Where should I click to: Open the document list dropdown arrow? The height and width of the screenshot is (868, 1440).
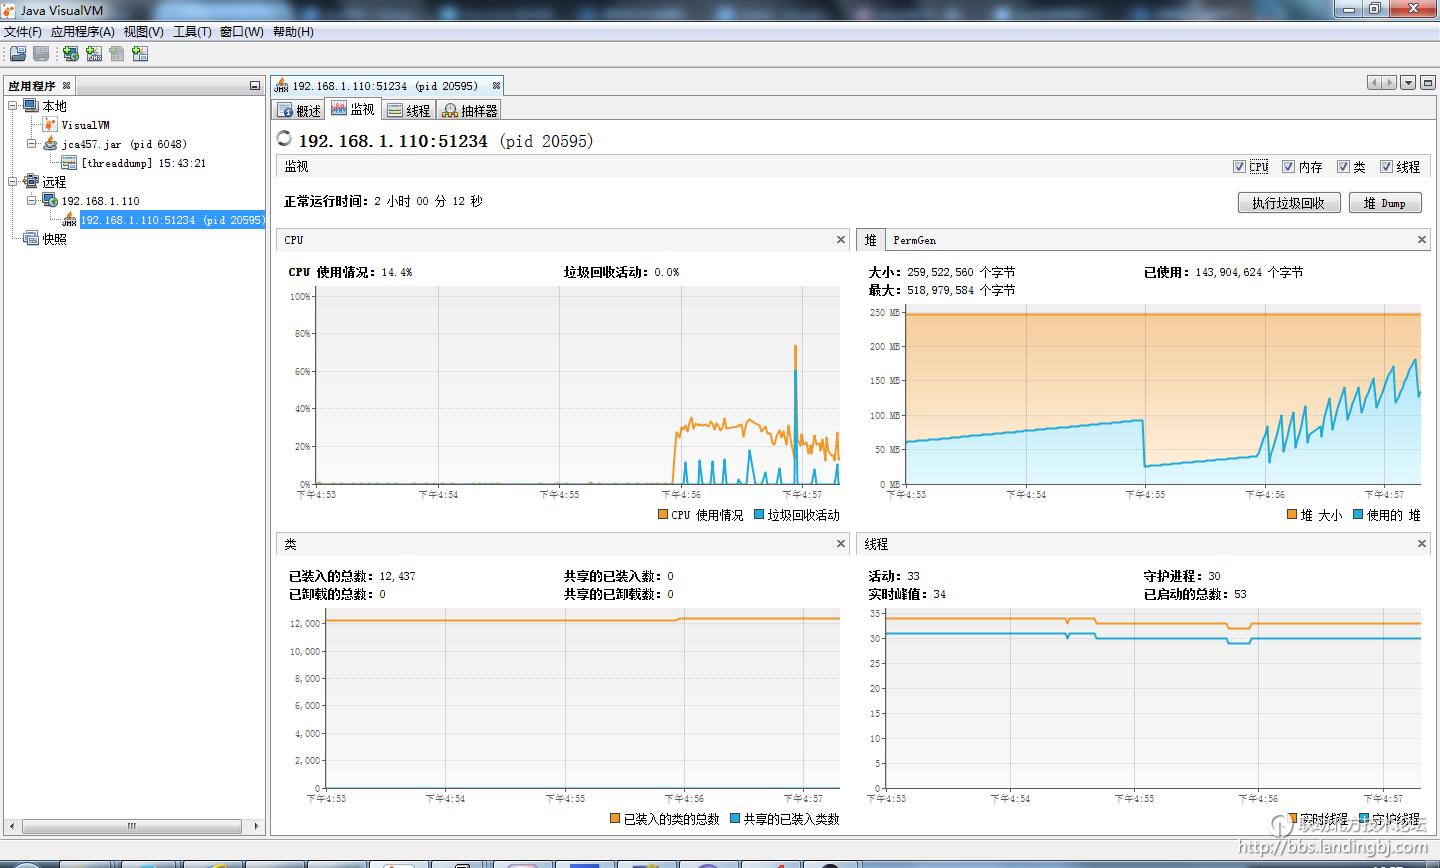1408,83
